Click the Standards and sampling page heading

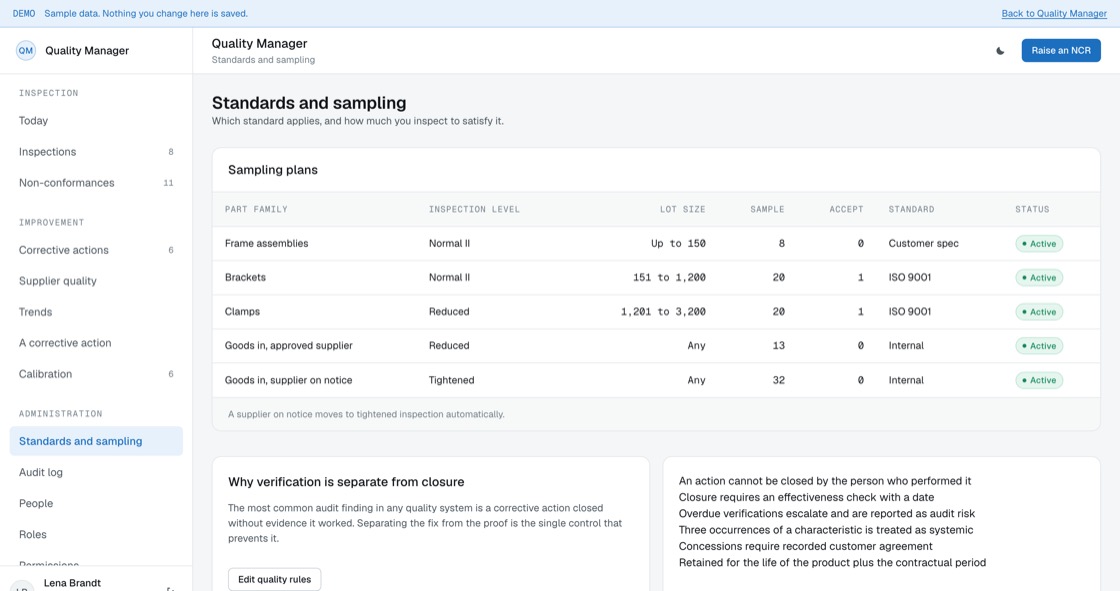(309, 103)
